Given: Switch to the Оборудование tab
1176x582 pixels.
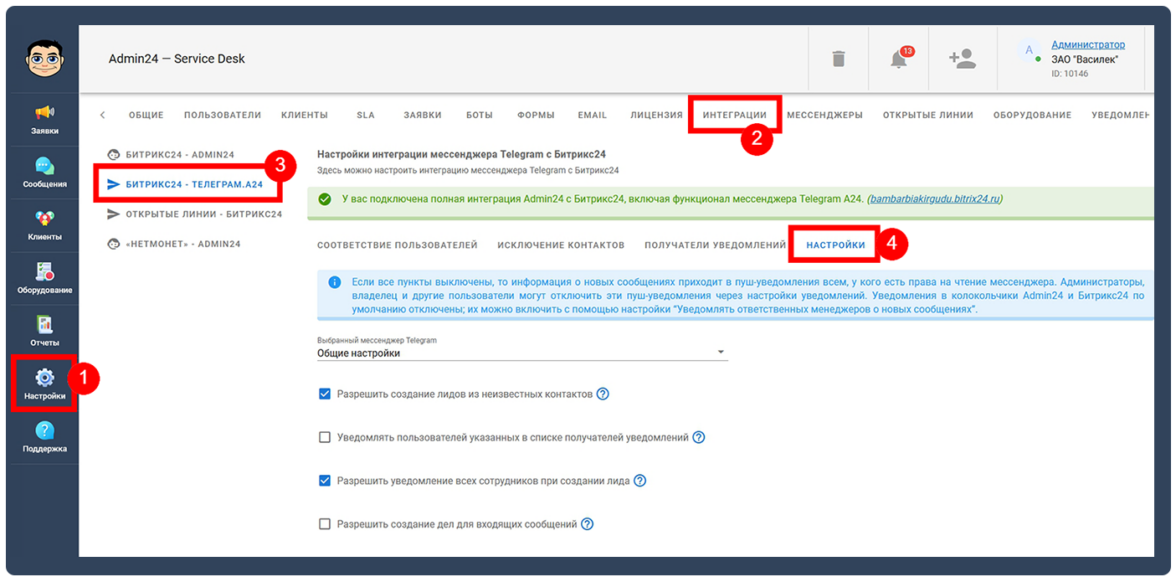Looking at the screenshot, I should pos(1032,115).
